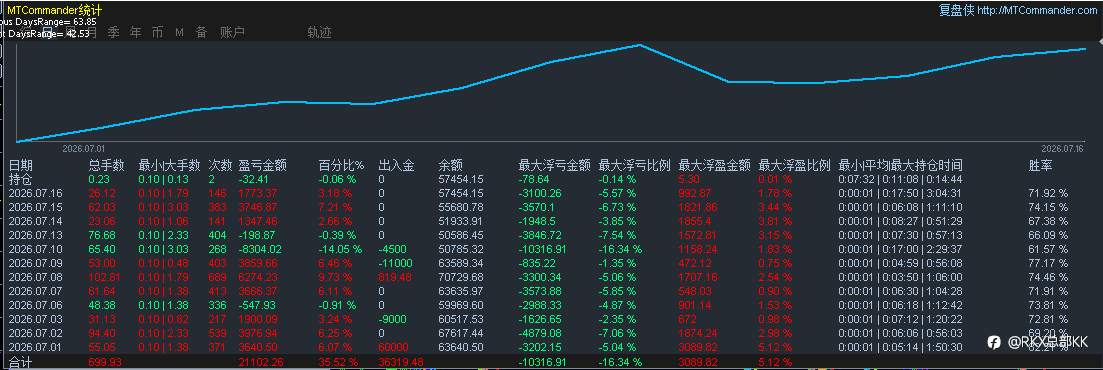Screen dimensions: 1103x370
Task: Click the 百分比% column header
Action: click(341, 165)
